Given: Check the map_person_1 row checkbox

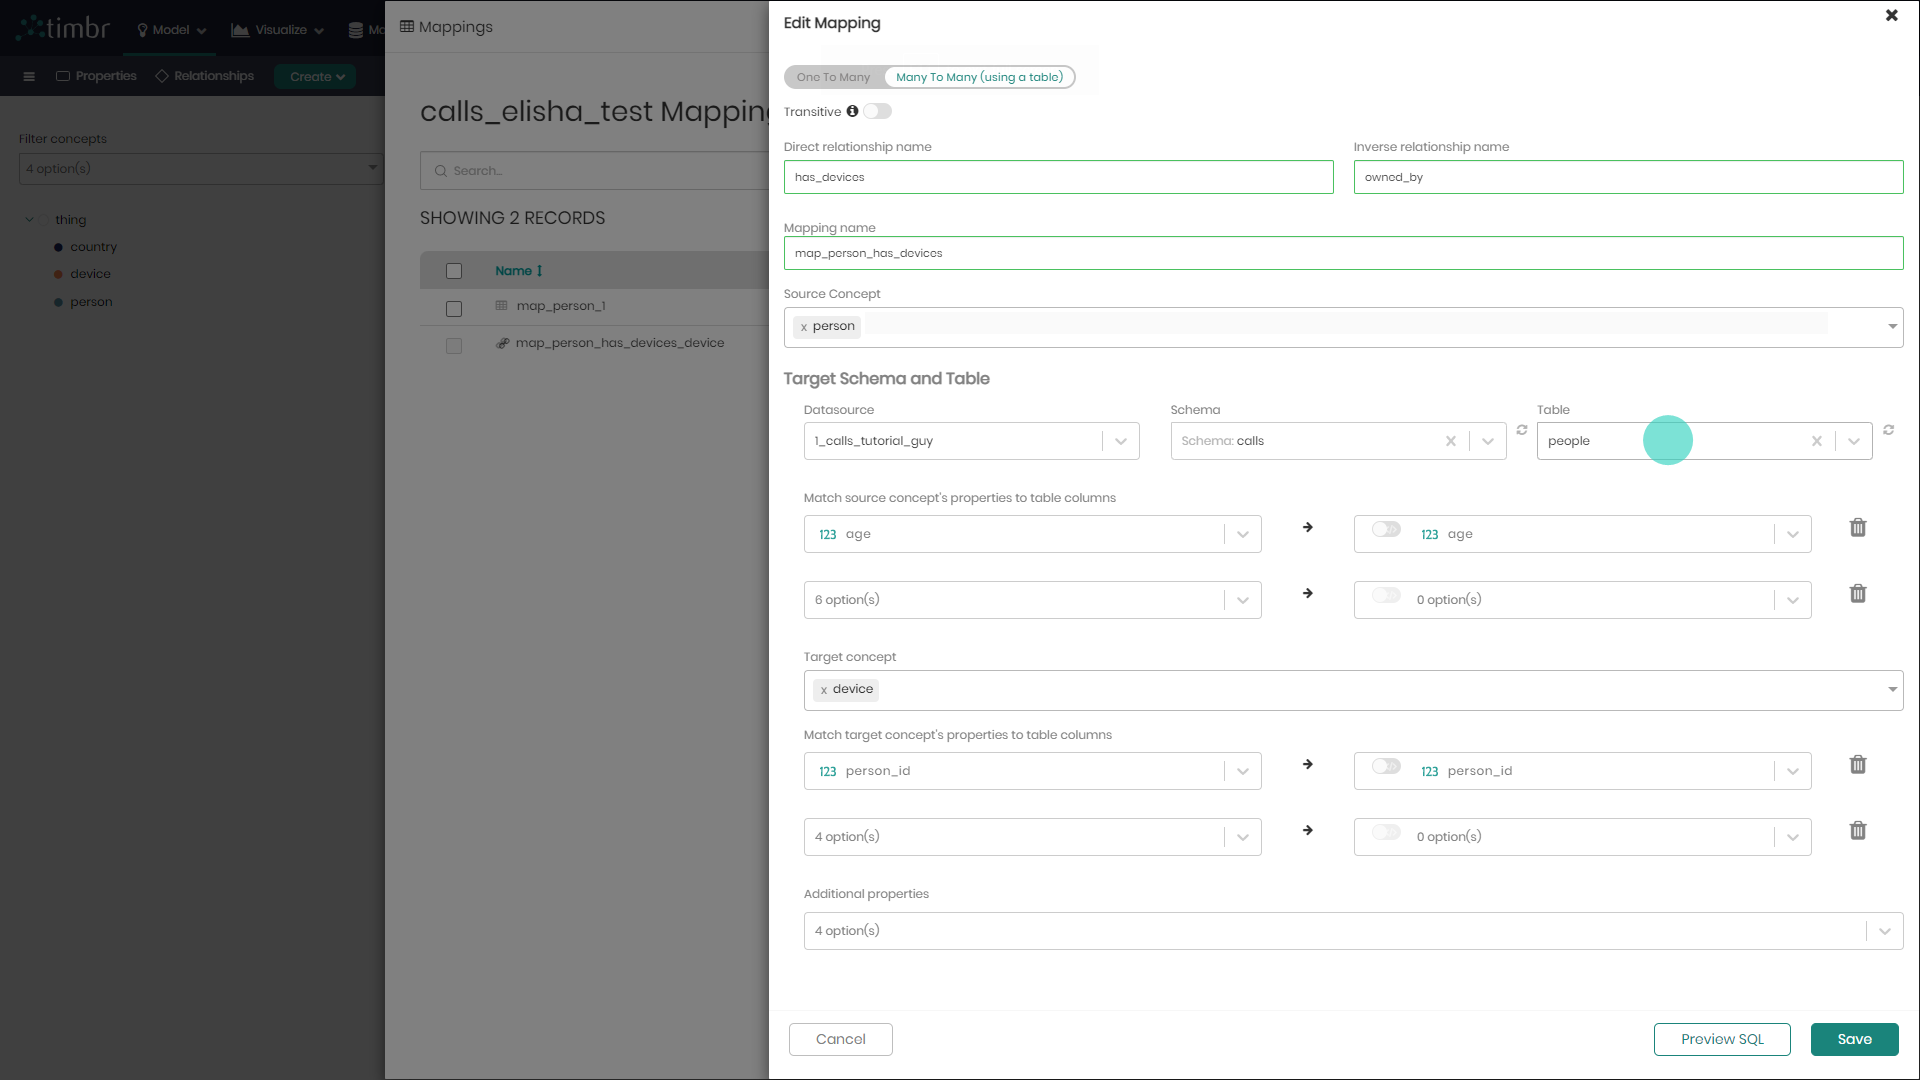Looking at the screenshot, I should click(454, 309).
